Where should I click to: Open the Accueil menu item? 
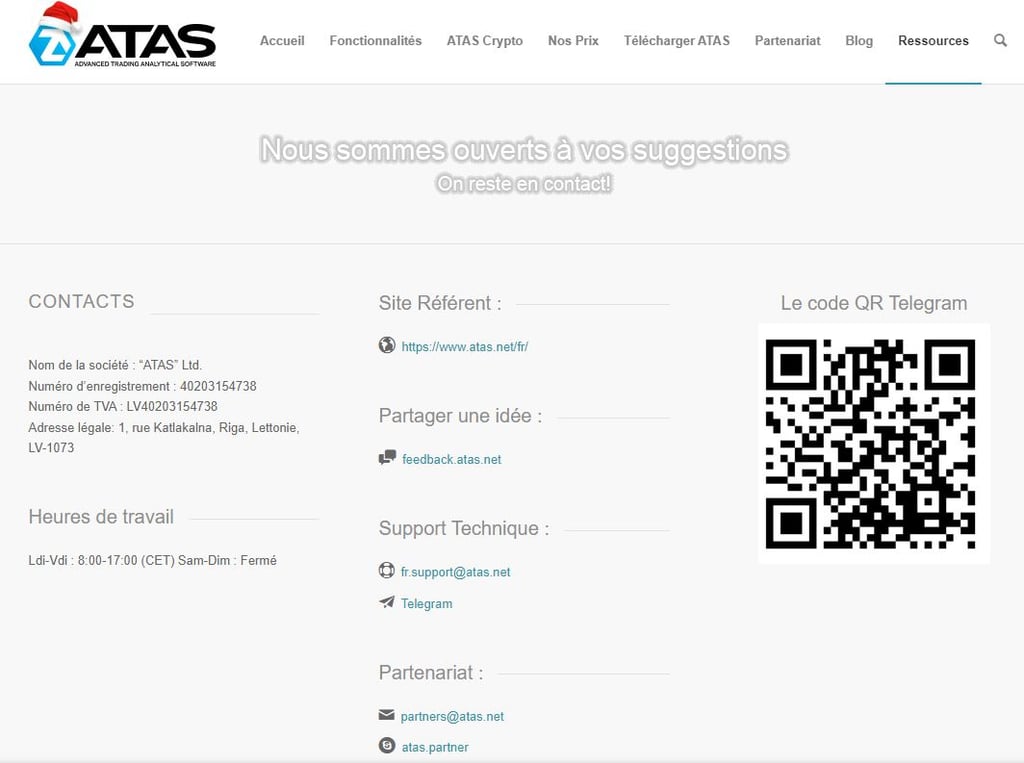282,41
